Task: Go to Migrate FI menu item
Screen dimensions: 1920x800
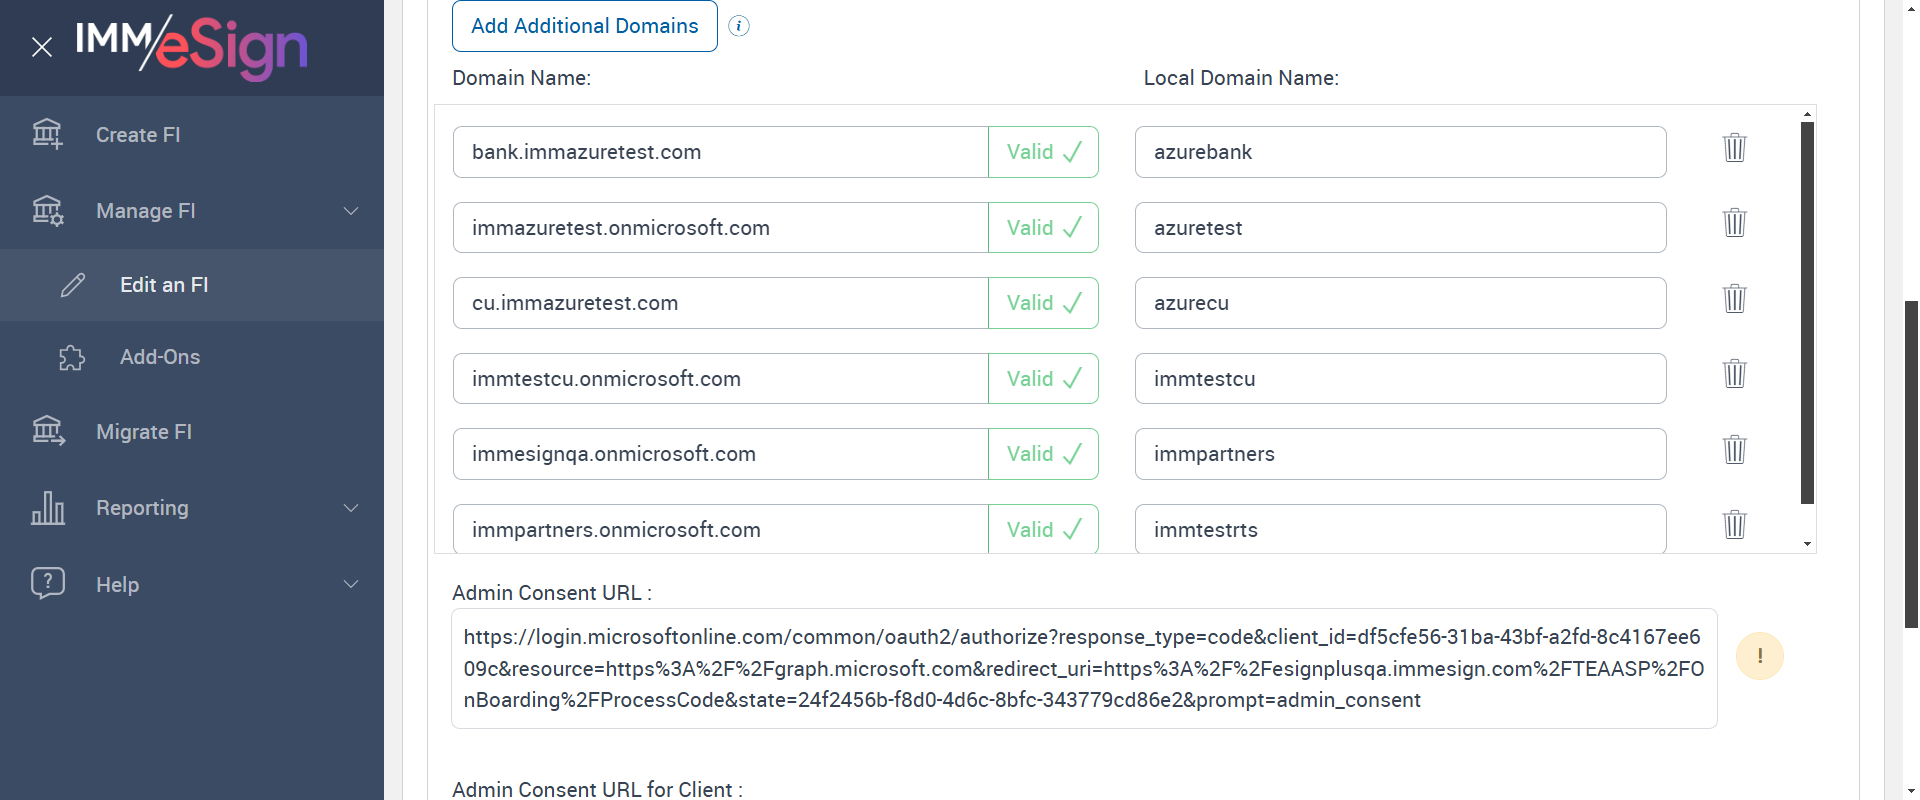Action: [192, 432]
